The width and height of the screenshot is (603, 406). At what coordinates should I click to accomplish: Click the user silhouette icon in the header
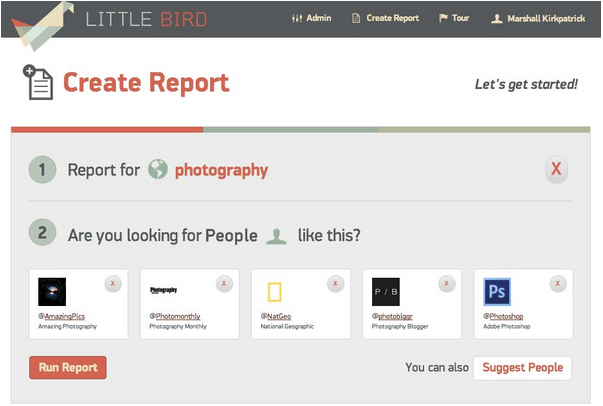(x=496, y=18)
